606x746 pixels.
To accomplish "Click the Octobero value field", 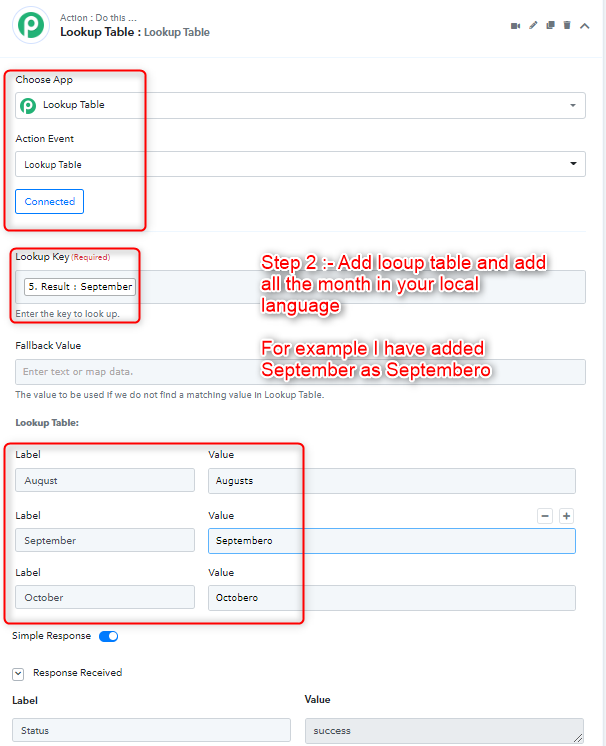I will tap(391, 598).
